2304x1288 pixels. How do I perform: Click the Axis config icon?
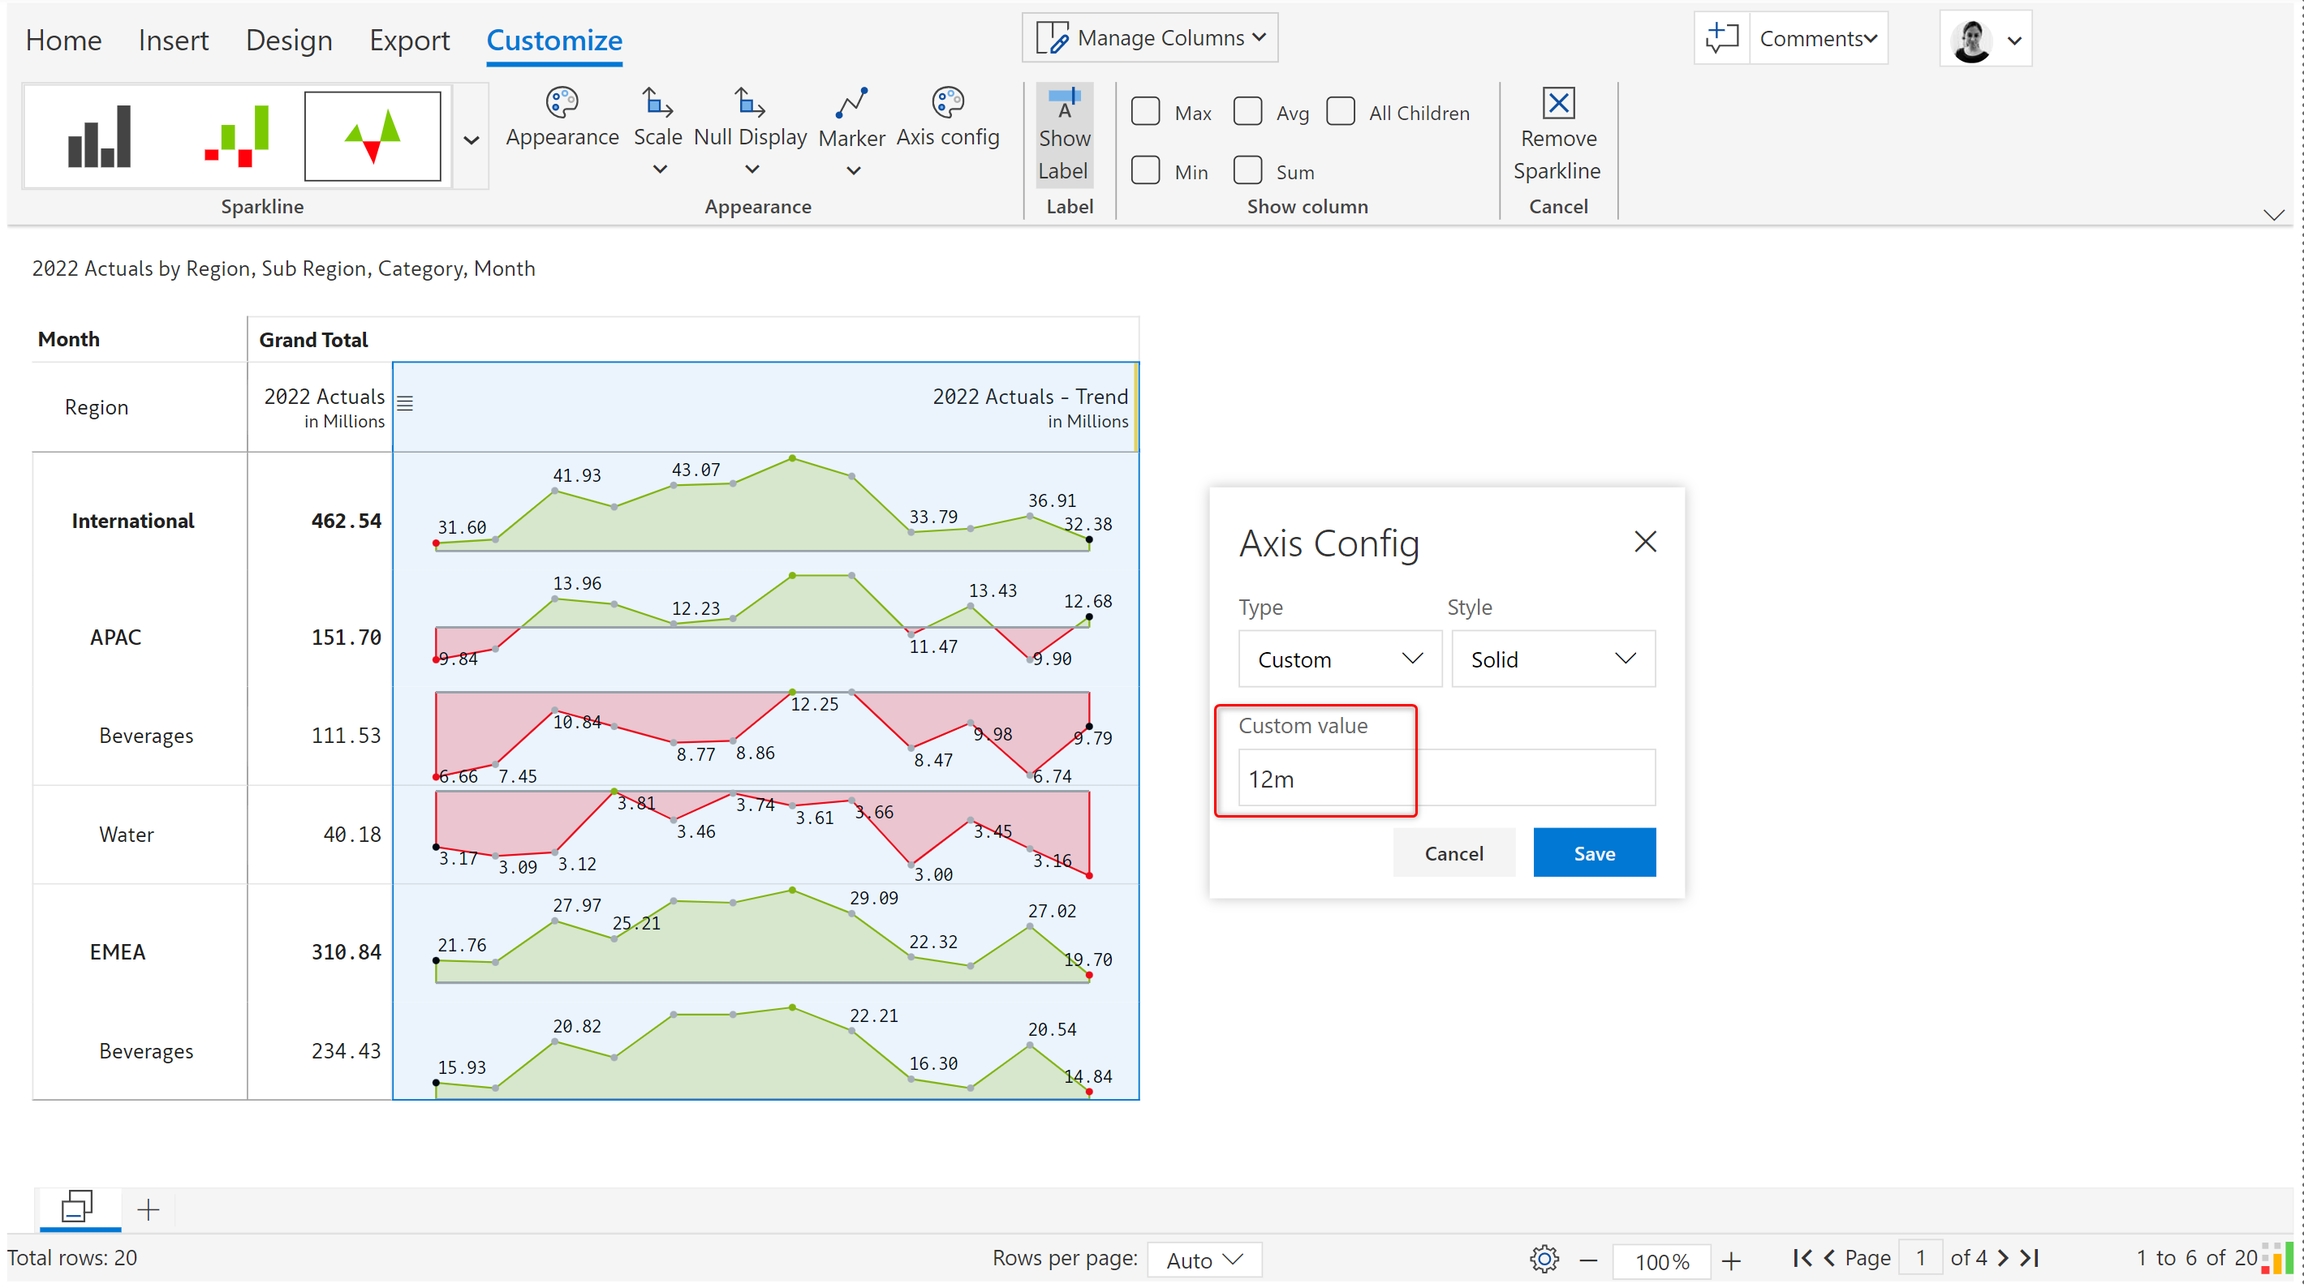point(947,103)
